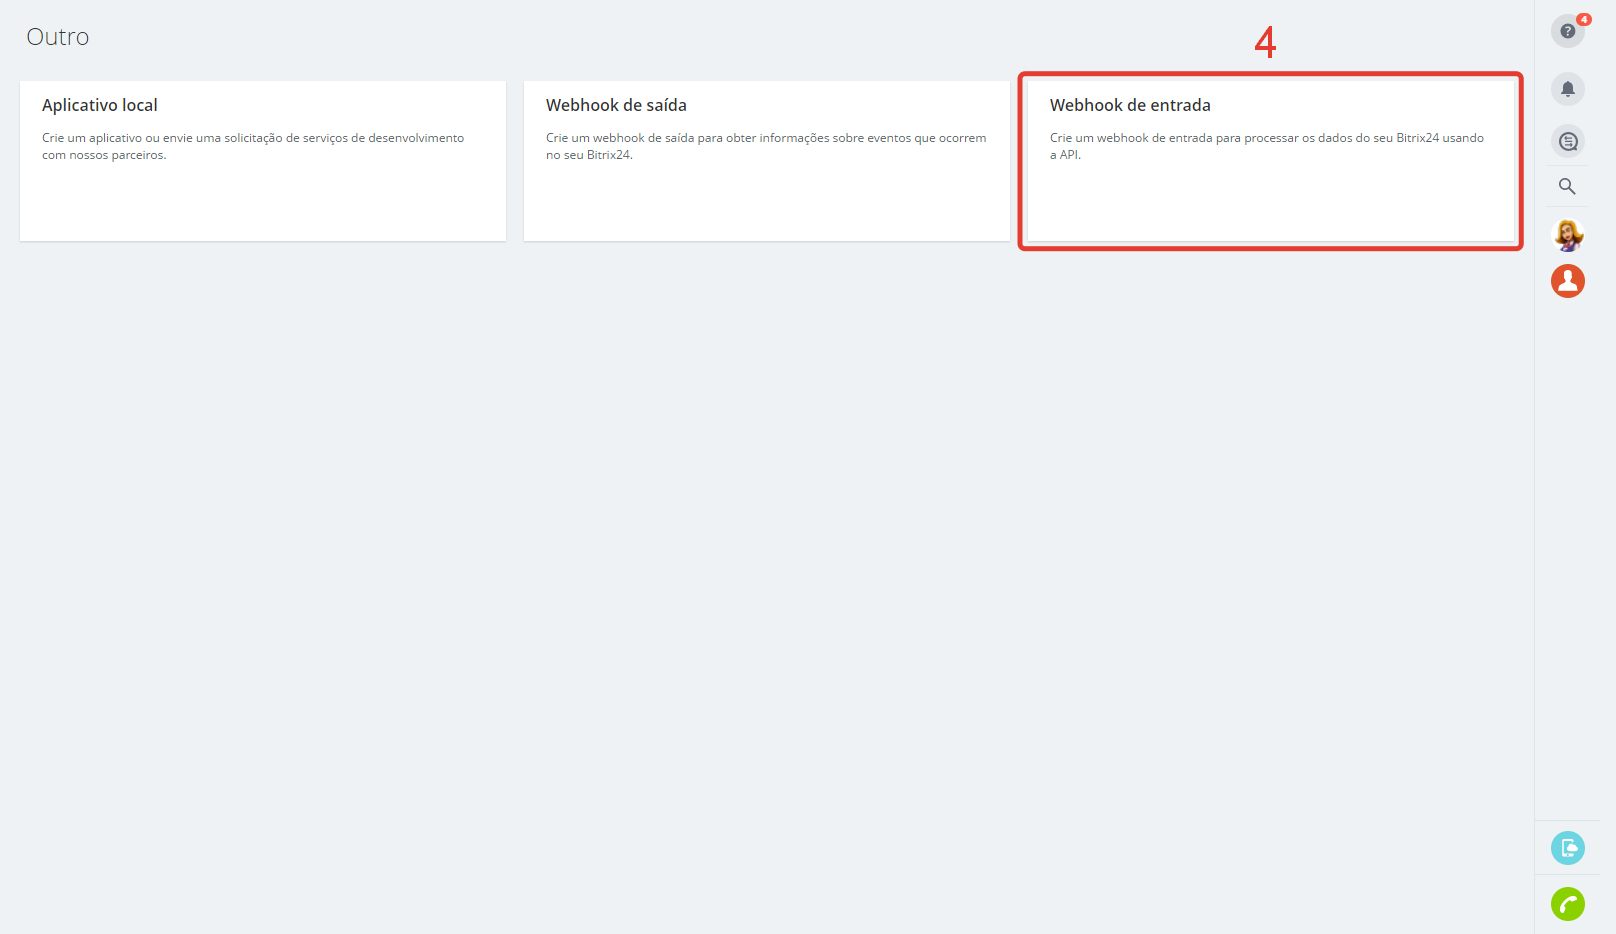Open the notifications bell

pyautogui.click(x=1567, y=89)
